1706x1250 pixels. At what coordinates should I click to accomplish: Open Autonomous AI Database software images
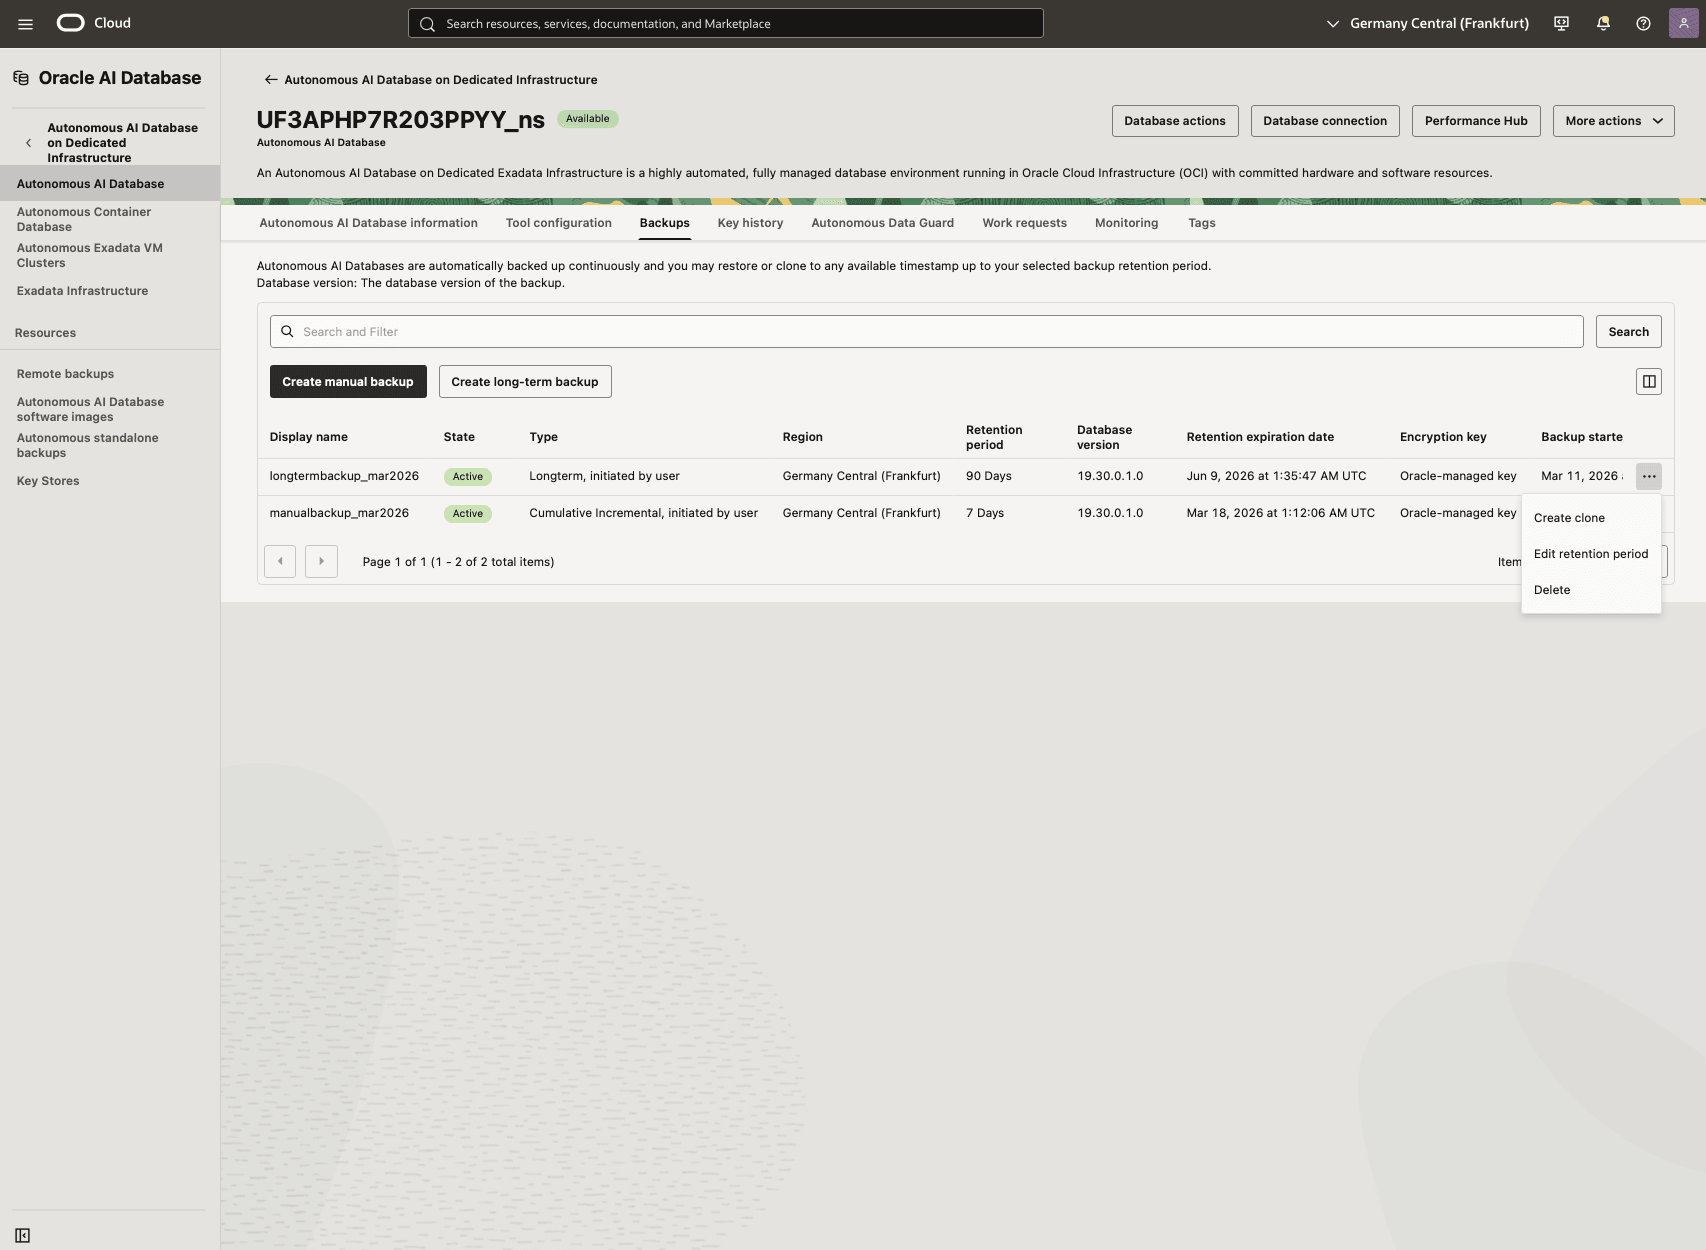tap(90, 409)
